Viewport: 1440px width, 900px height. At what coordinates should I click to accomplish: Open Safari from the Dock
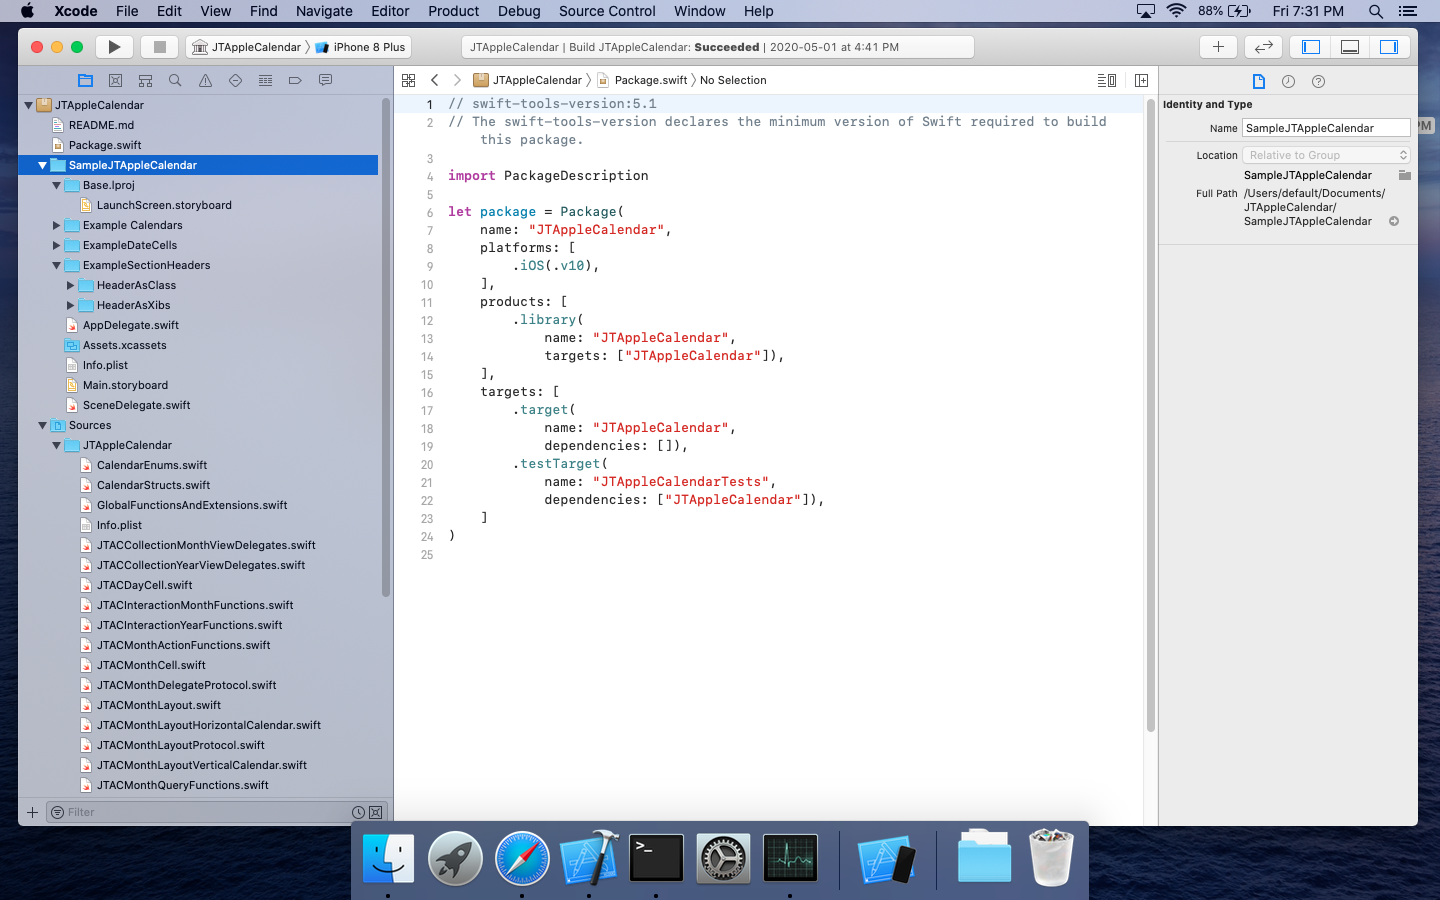(522, 858)
